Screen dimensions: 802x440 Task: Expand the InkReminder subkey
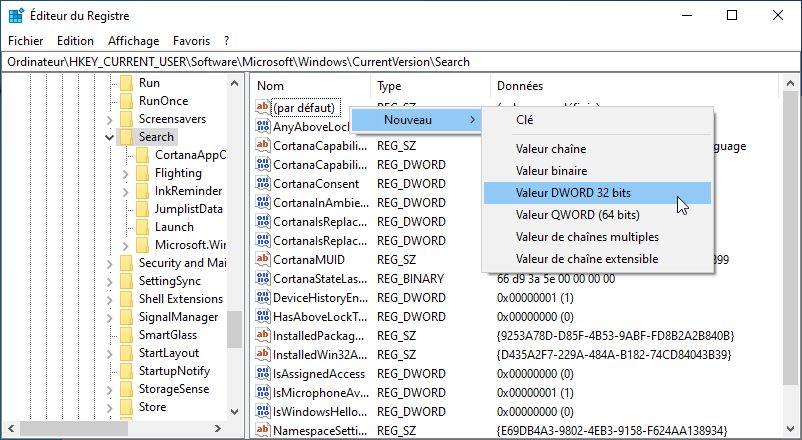point(126,191)
